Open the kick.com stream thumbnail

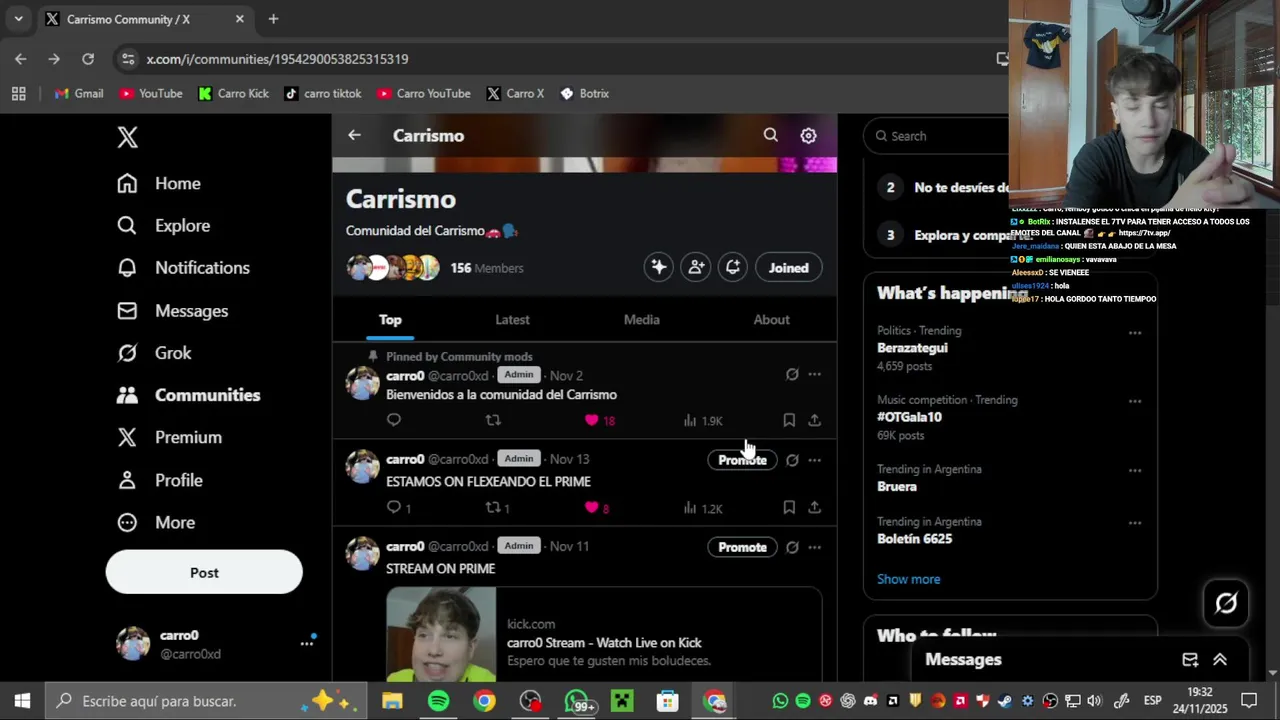[441, 634]
